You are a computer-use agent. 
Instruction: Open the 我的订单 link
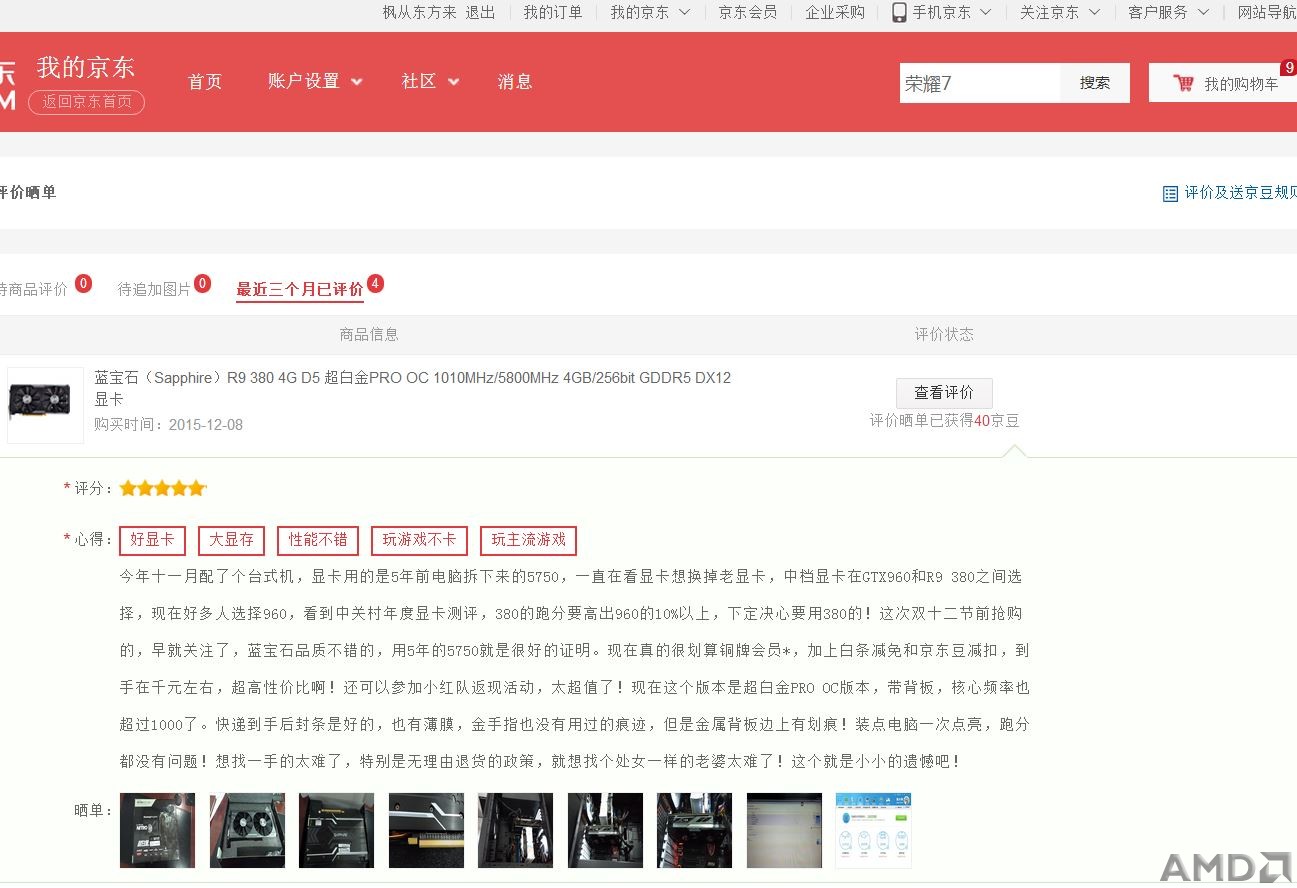click(x=553, y=12)
